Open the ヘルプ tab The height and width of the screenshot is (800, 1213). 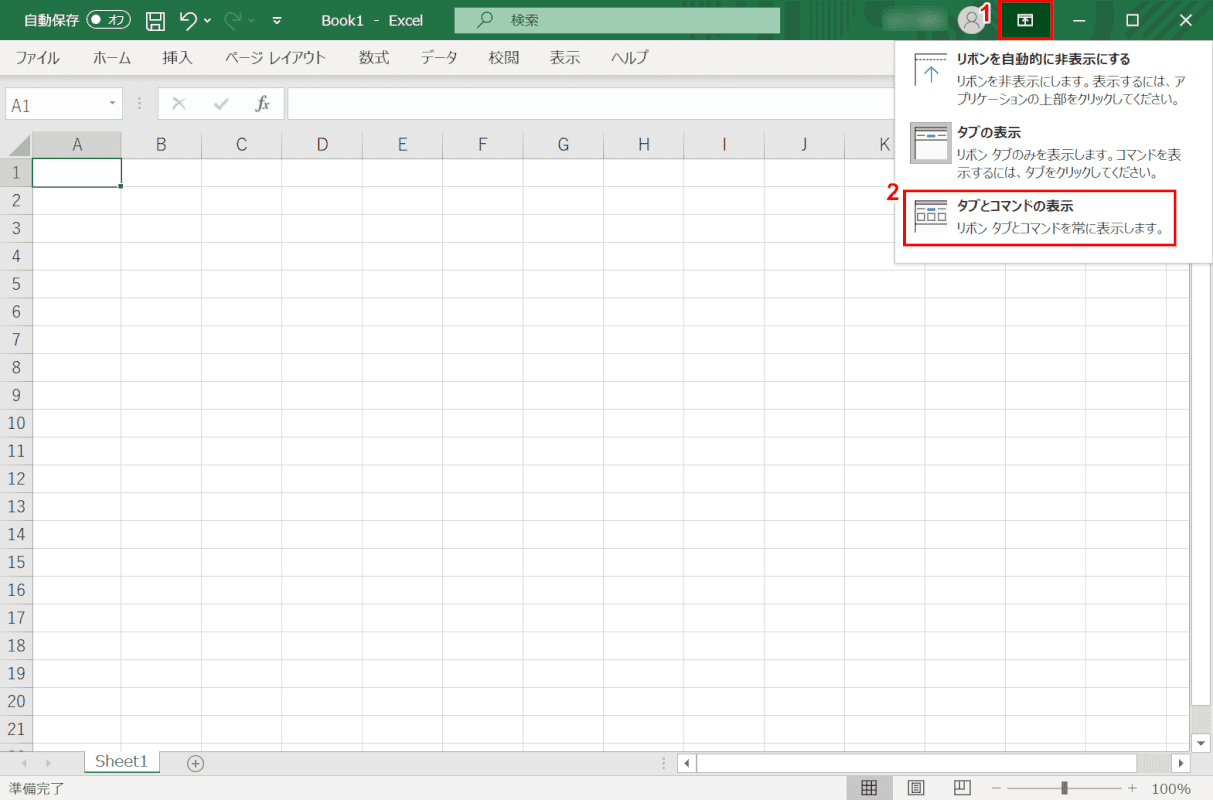630,58
